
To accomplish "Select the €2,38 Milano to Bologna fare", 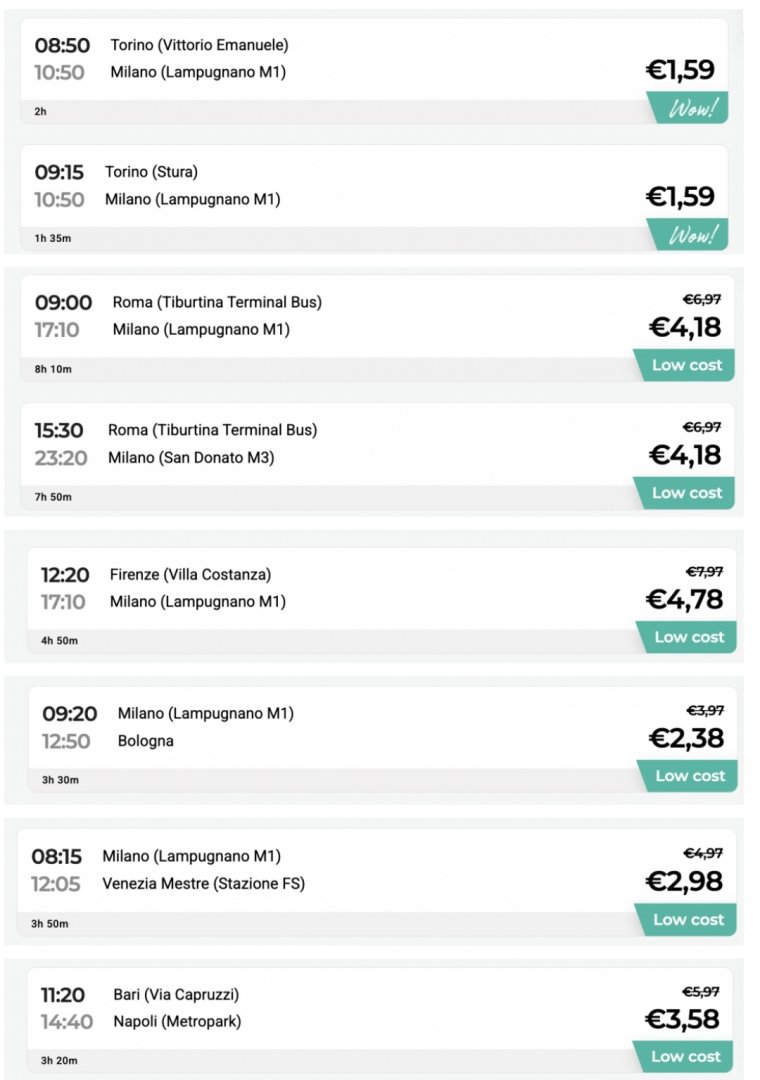I will pyautogui.click(x=686, y=738).
